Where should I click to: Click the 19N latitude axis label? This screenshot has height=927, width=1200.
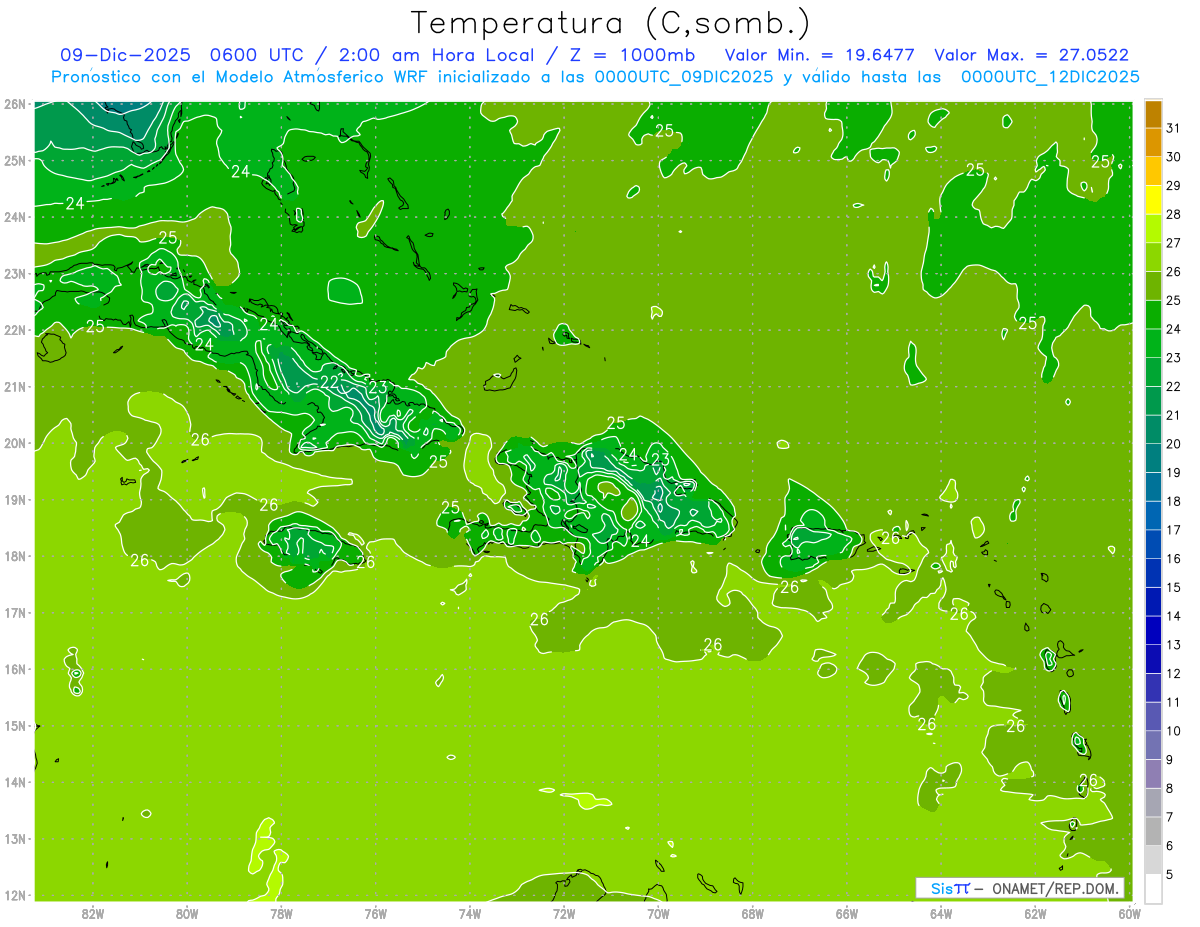[x=14, y=500]
